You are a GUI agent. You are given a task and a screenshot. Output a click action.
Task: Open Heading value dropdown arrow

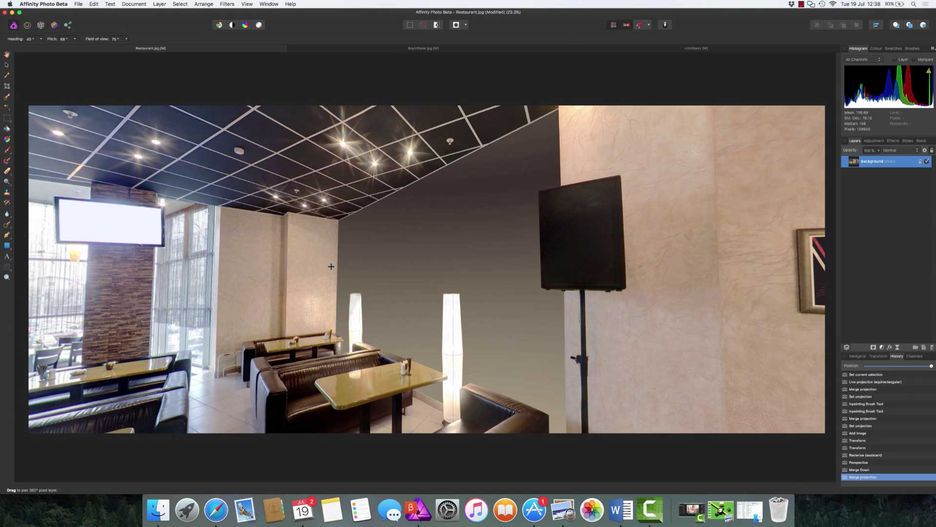(x=41, y=39)
